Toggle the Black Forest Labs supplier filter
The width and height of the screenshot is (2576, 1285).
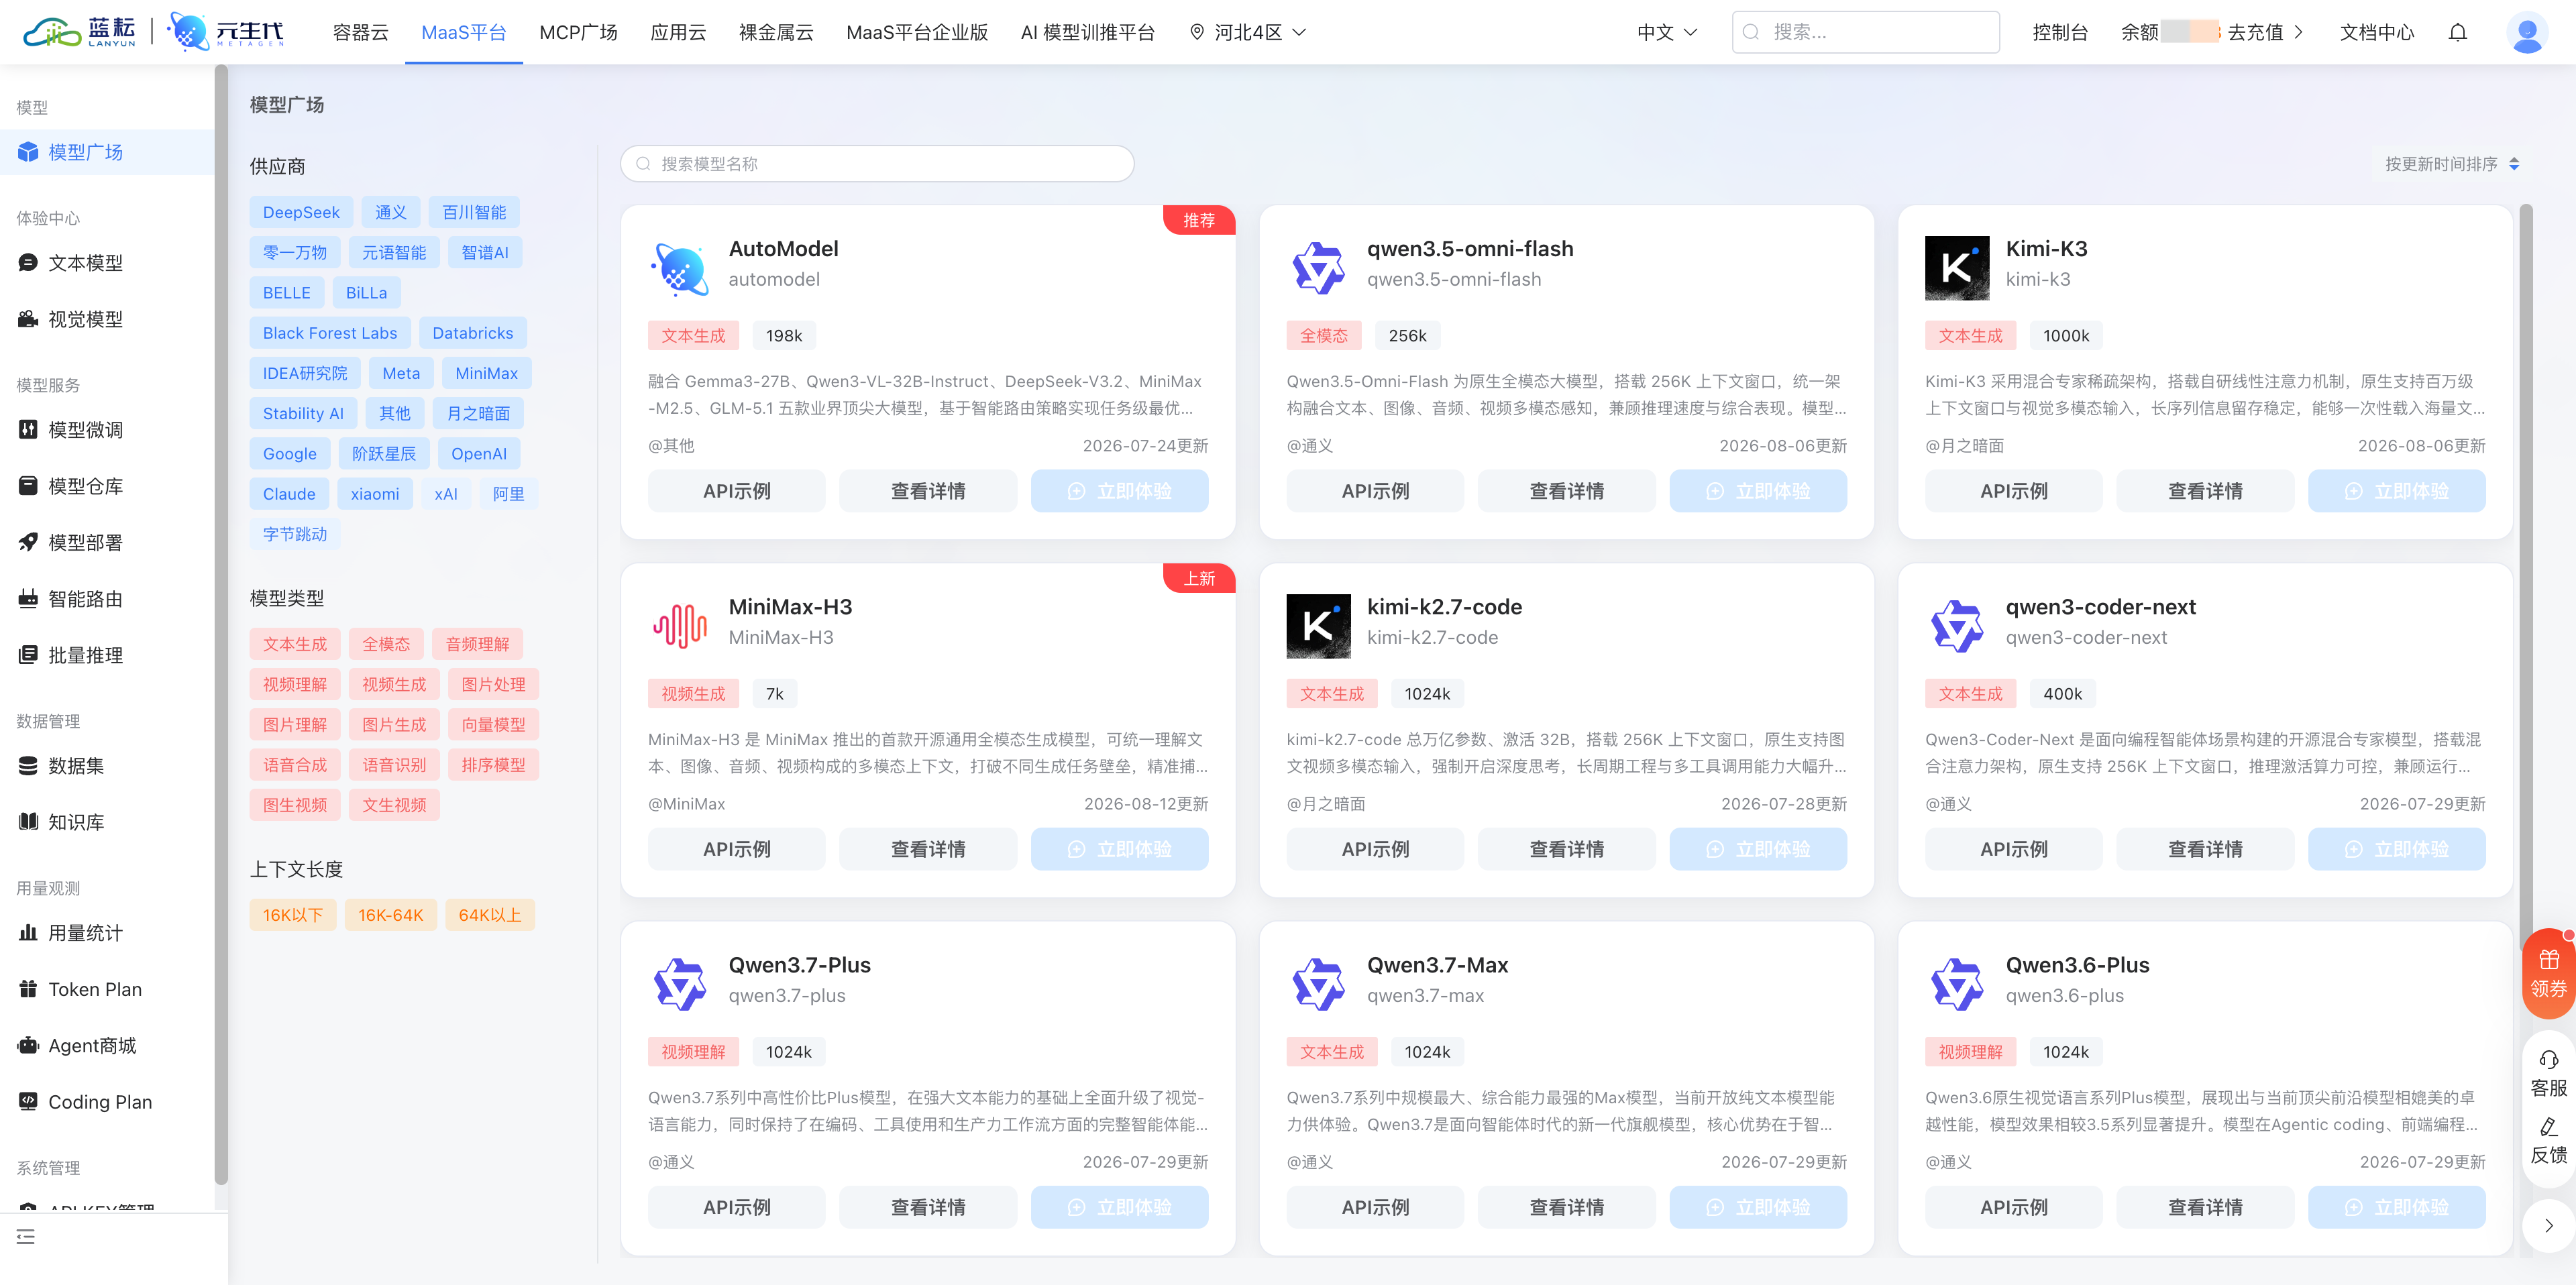330,333
